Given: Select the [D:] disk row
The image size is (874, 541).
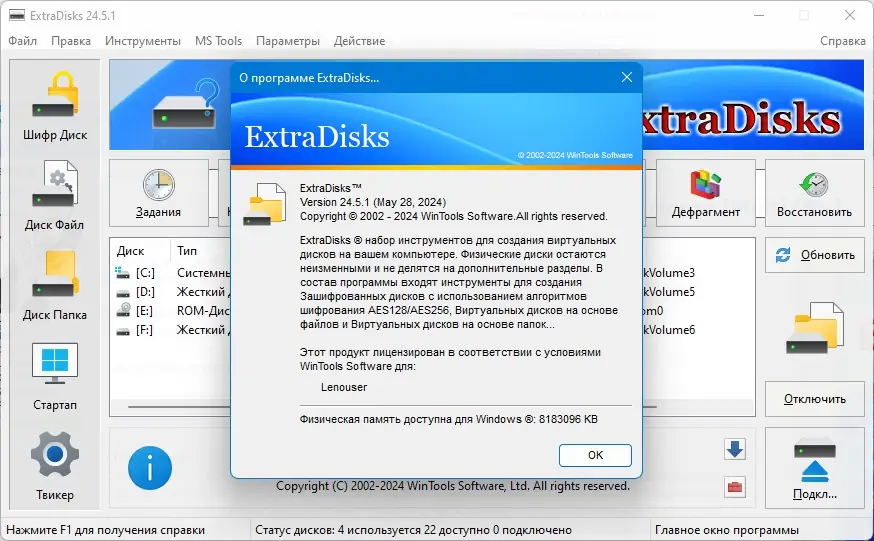Looking at the screenshot, I should point(171,292).
